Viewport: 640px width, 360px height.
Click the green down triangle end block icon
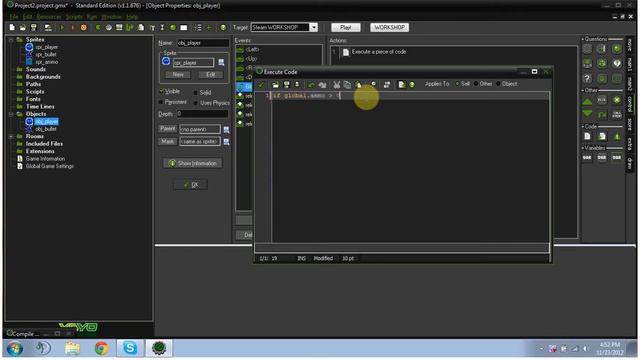(587, 114)
